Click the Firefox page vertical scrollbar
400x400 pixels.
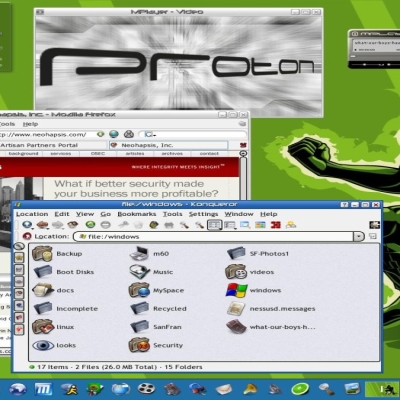[x=243, y=178]
